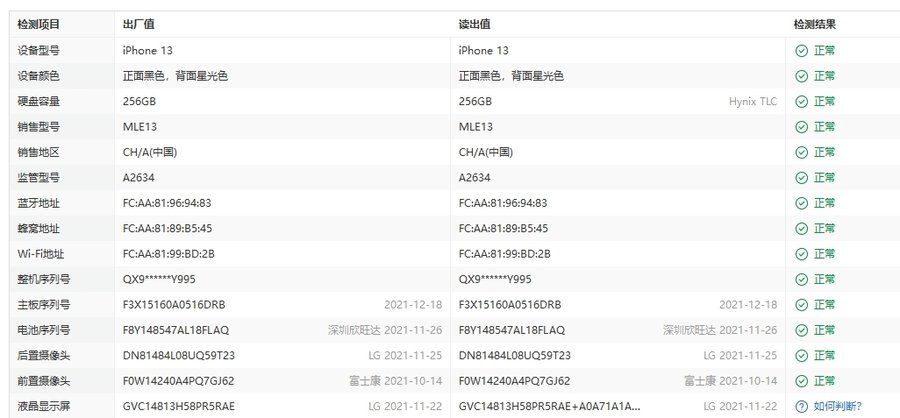Click factory value MLE13 under 出厂值
900x418 pixels.
click(139, 127)
